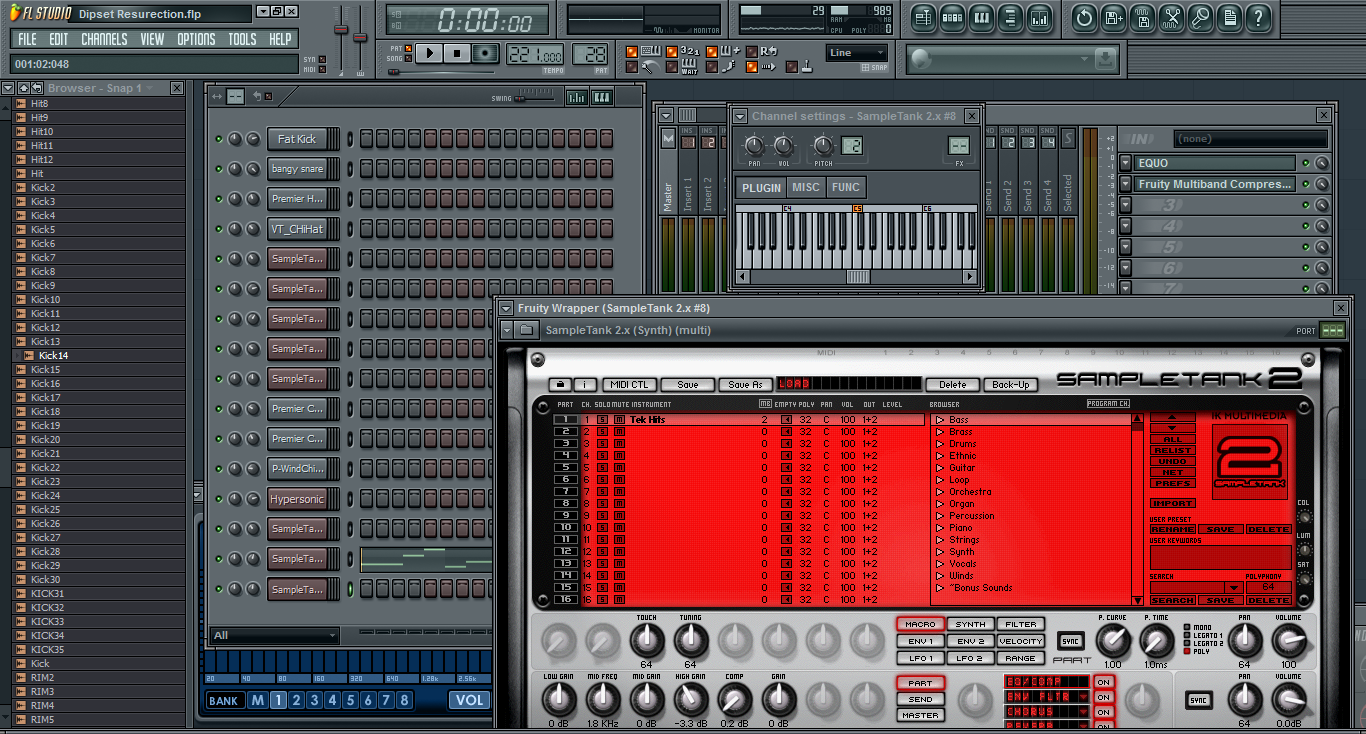Open the Line snap dropdown
1366x734 pixels.
[857, 53]
